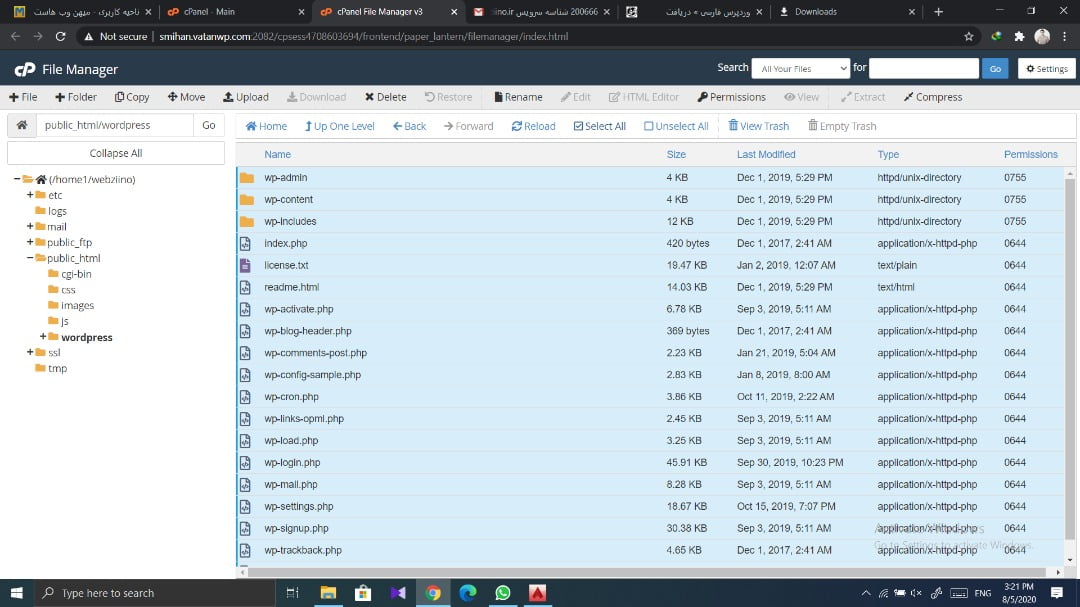Viewport: 1080px width, 607px height.
Task: Click the vertical scrollbar of file list
Action: coord(1070,358)
